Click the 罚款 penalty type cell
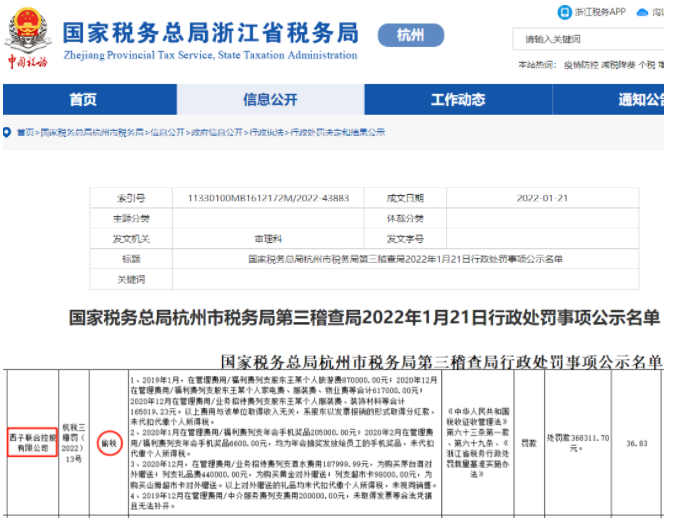 (x=529, y=443)
